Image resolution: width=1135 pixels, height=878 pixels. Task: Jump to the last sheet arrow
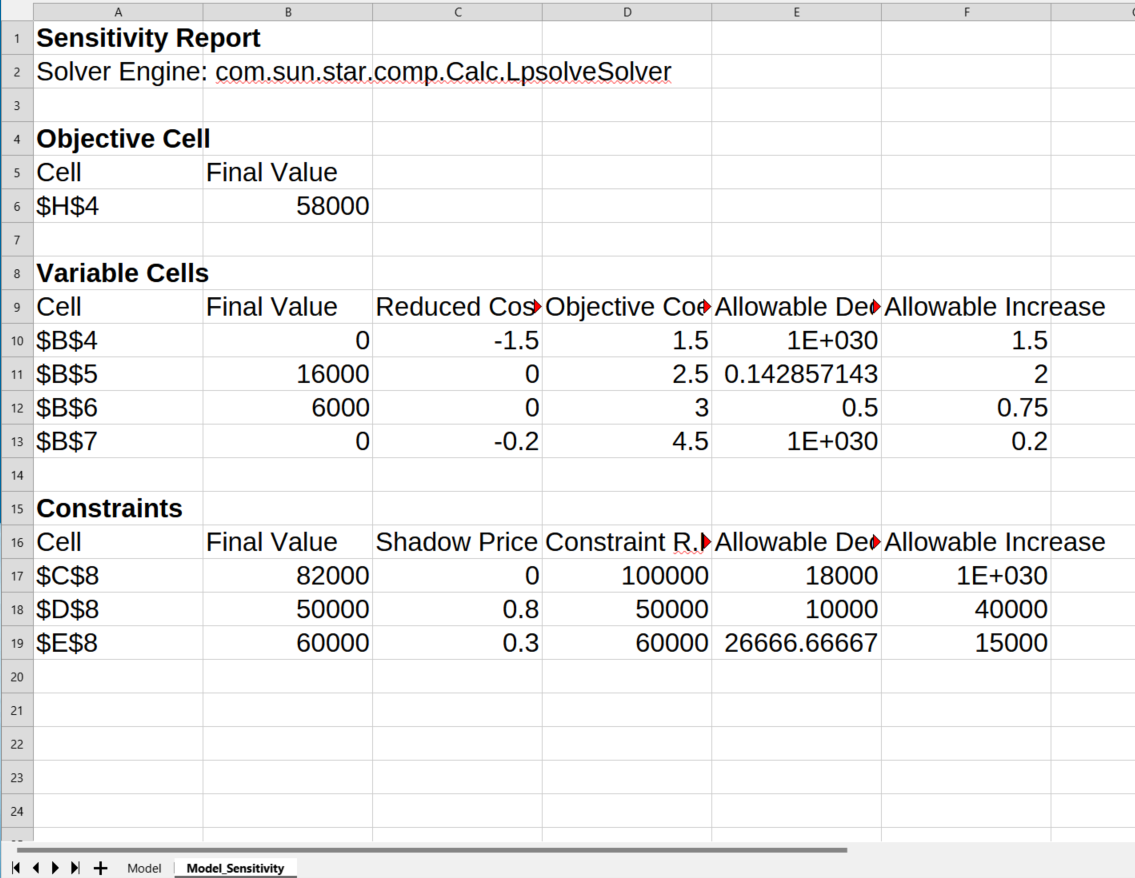point(75,868)
